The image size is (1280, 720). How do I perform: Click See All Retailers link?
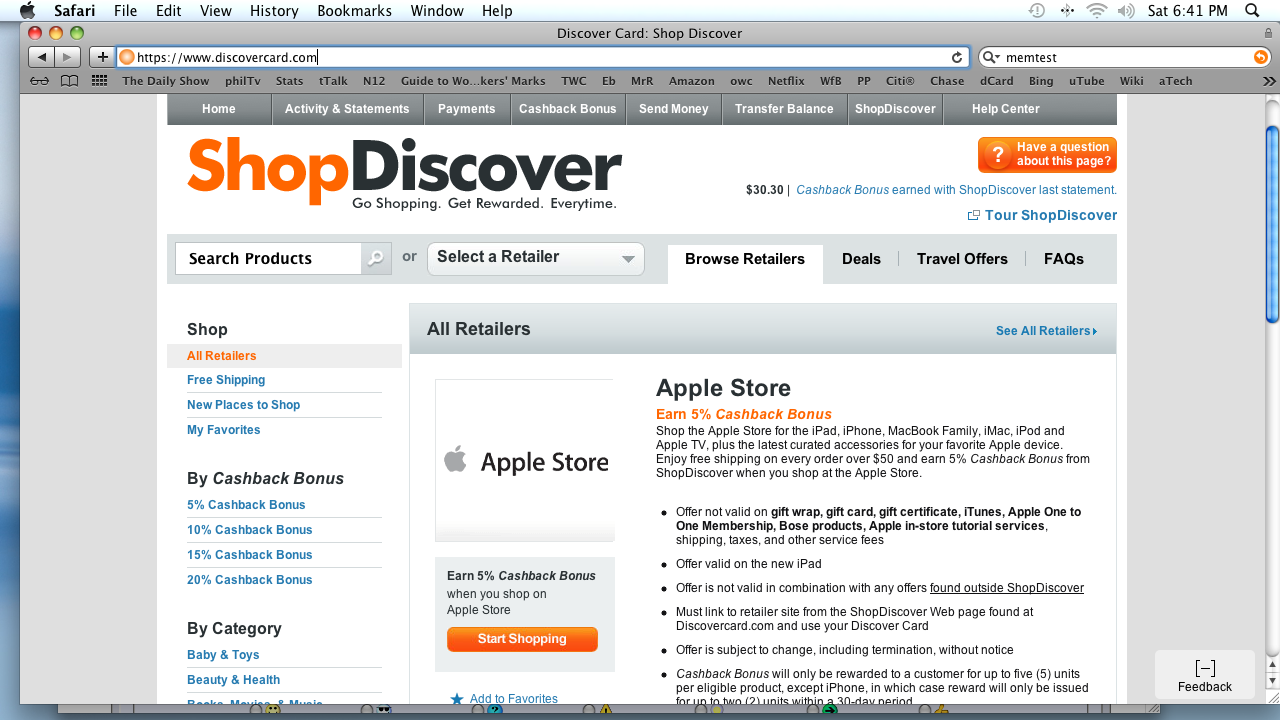[1046, 331]
